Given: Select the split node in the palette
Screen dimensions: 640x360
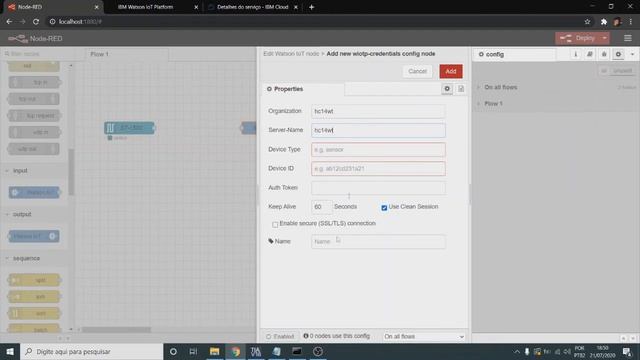Looking at the screenshot, I should 34,280.
